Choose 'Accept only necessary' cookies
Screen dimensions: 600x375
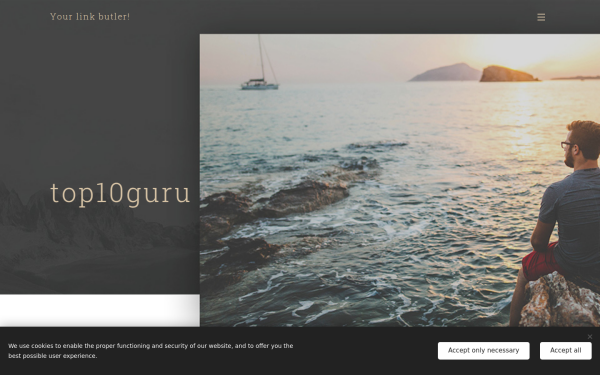pyautogui.click(x=483, y=351)
